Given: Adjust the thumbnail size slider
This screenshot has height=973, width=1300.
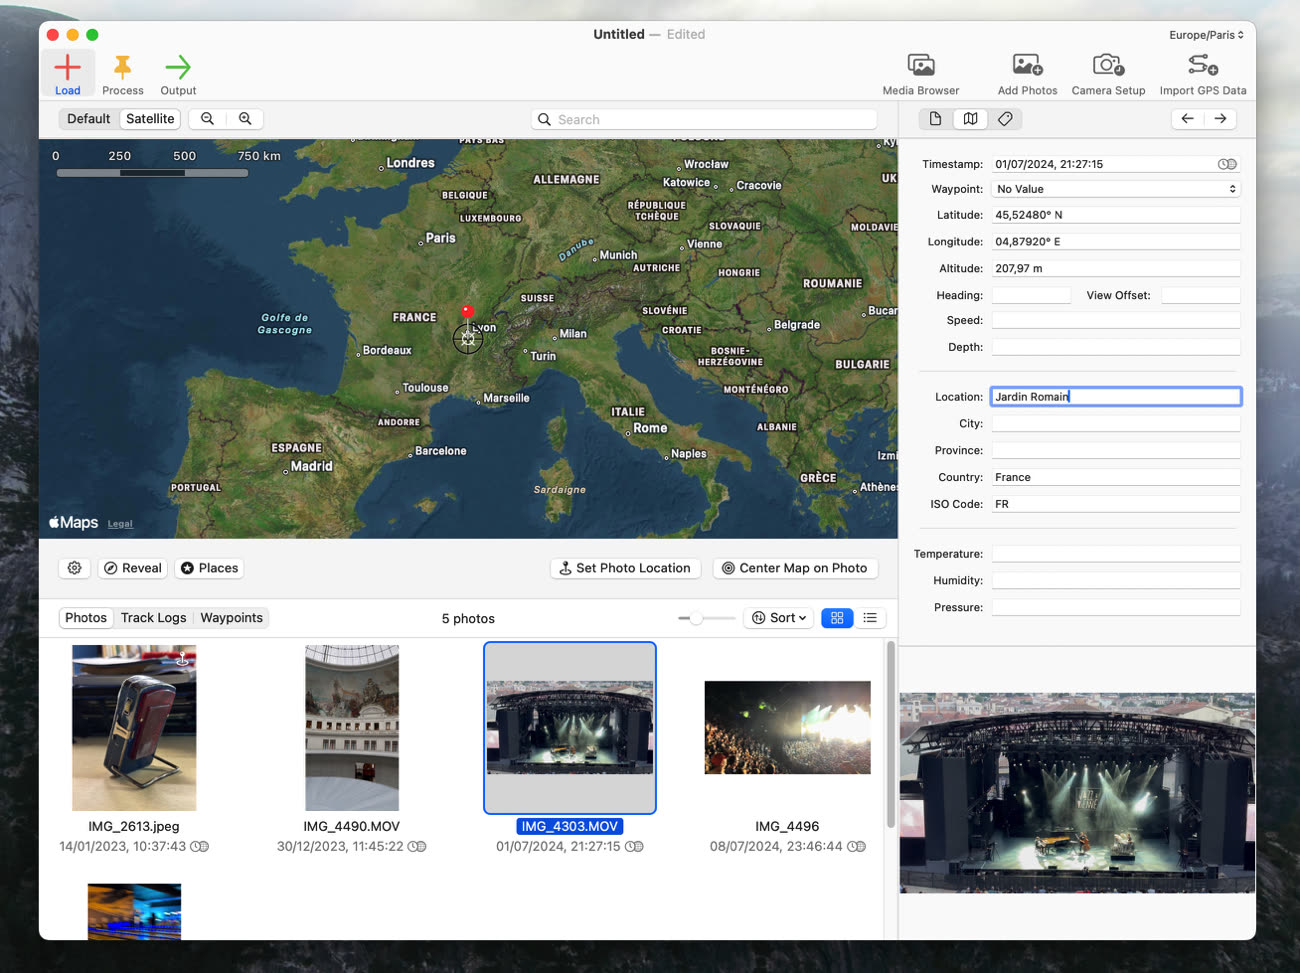Looking at the screenshot, I should (x=696, y=618).
